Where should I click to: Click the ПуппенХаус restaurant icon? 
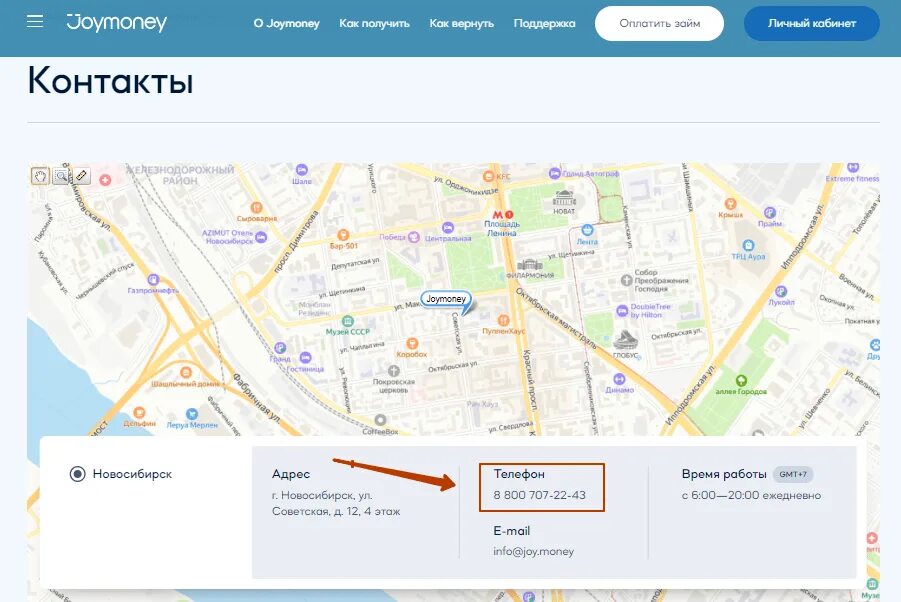tap(503, 321)
